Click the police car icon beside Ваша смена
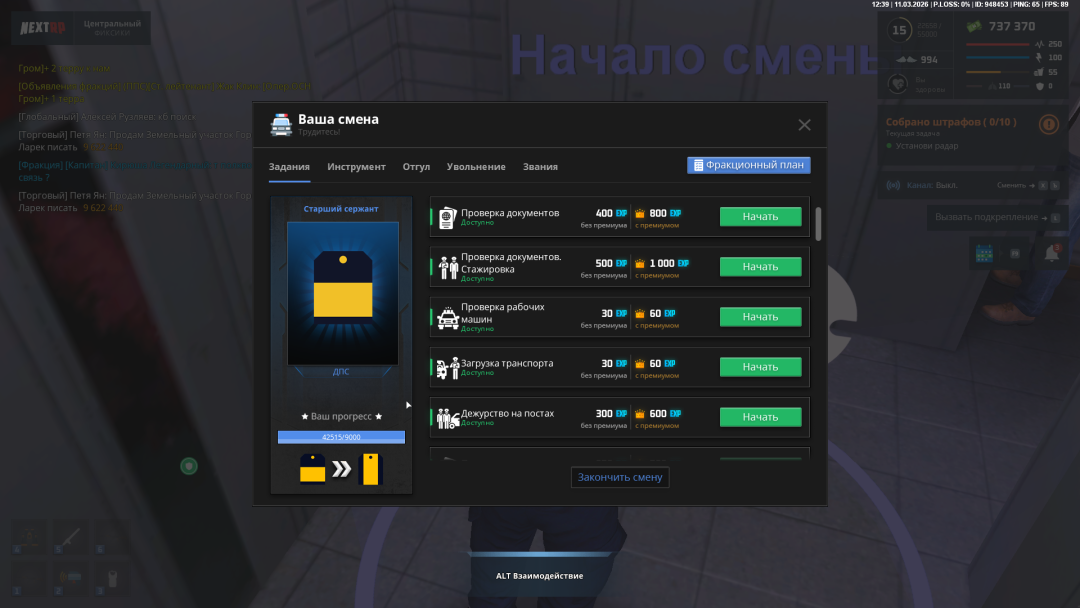Screen dimensions: 1080x608 pyautogui.click(x=281, y=125)
